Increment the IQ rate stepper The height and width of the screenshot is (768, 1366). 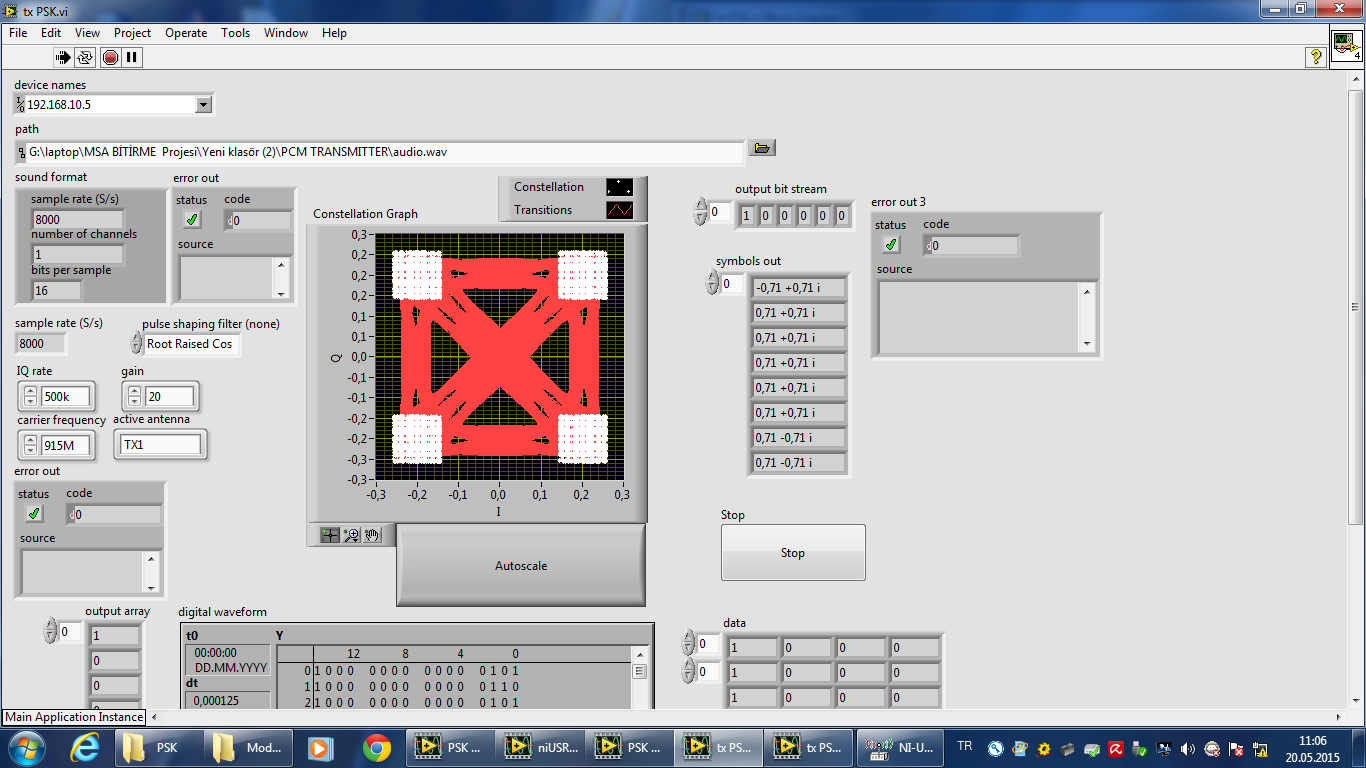[30, 391]
